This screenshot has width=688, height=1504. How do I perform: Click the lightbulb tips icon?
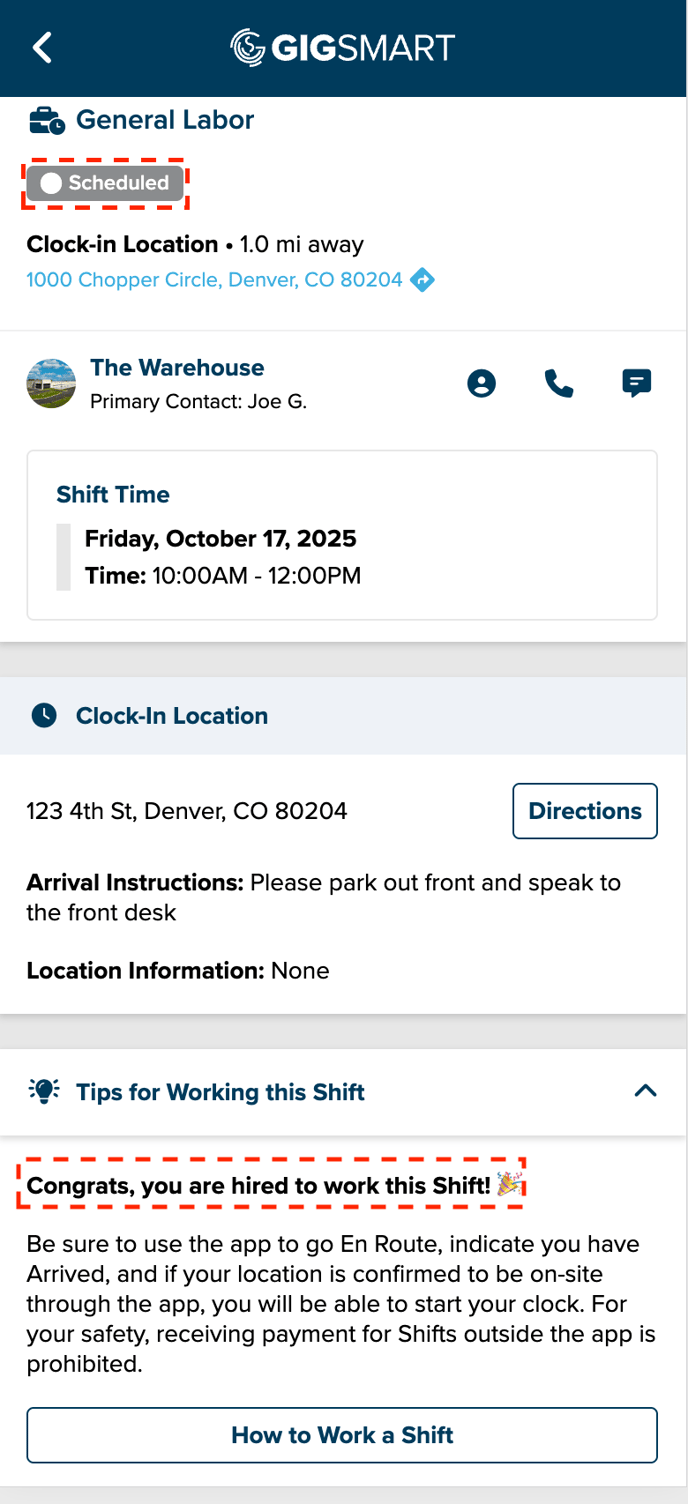tap(45, 1092)
